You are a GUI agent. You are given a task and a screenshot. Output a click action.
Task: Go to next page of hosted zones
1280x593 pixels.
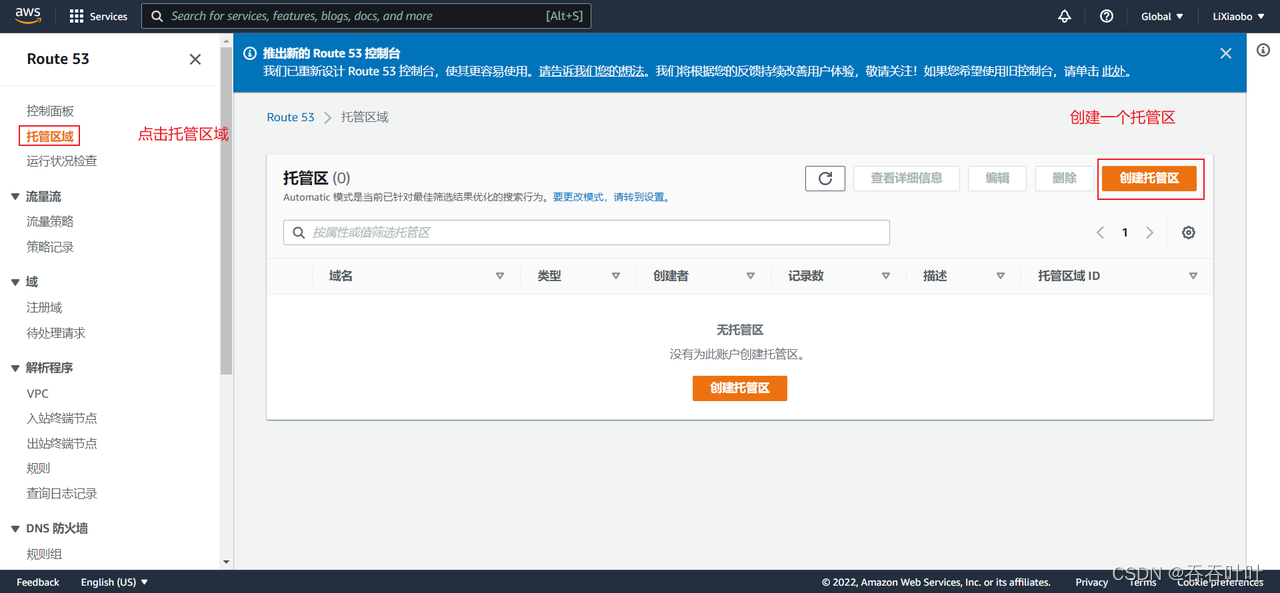click(1150, 232)
